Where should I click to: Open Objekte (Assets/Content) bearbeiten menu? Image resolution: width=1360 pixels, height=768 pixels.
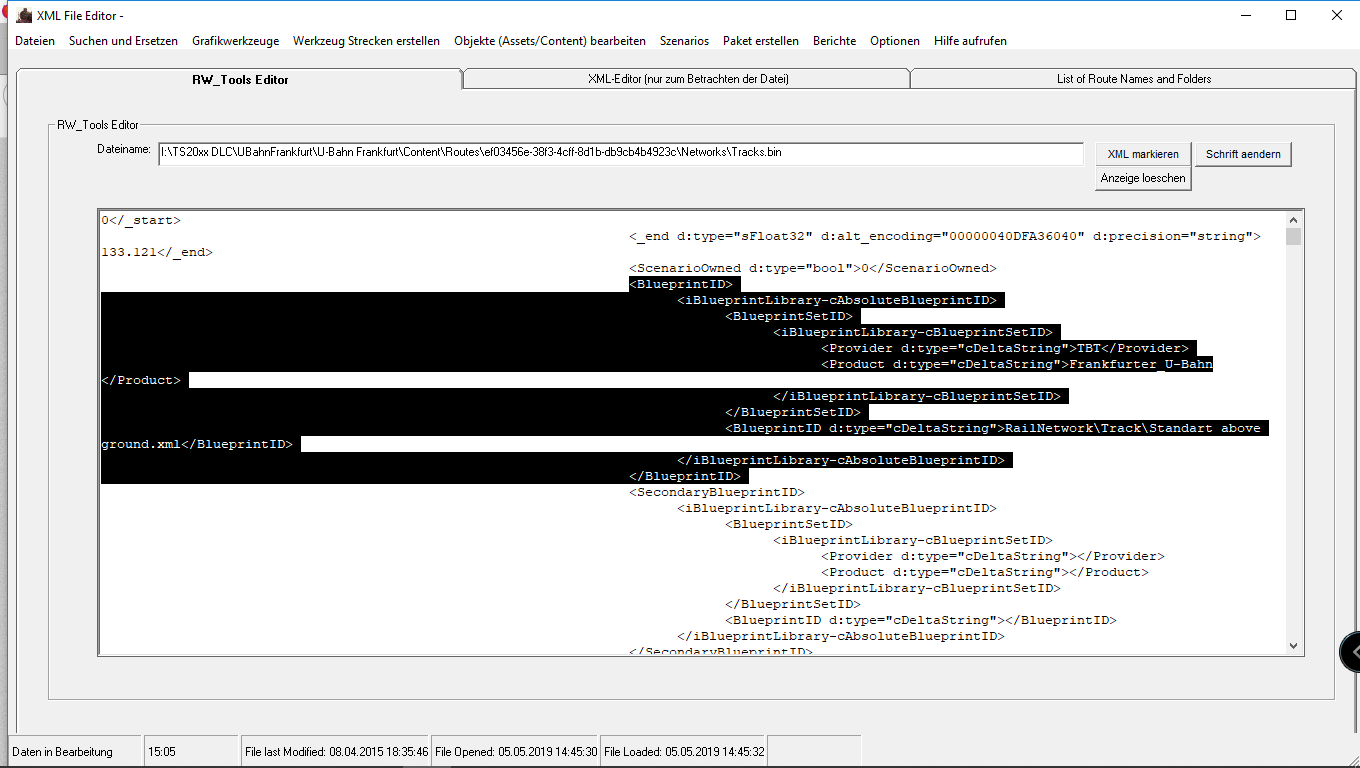tap(550, 41)
